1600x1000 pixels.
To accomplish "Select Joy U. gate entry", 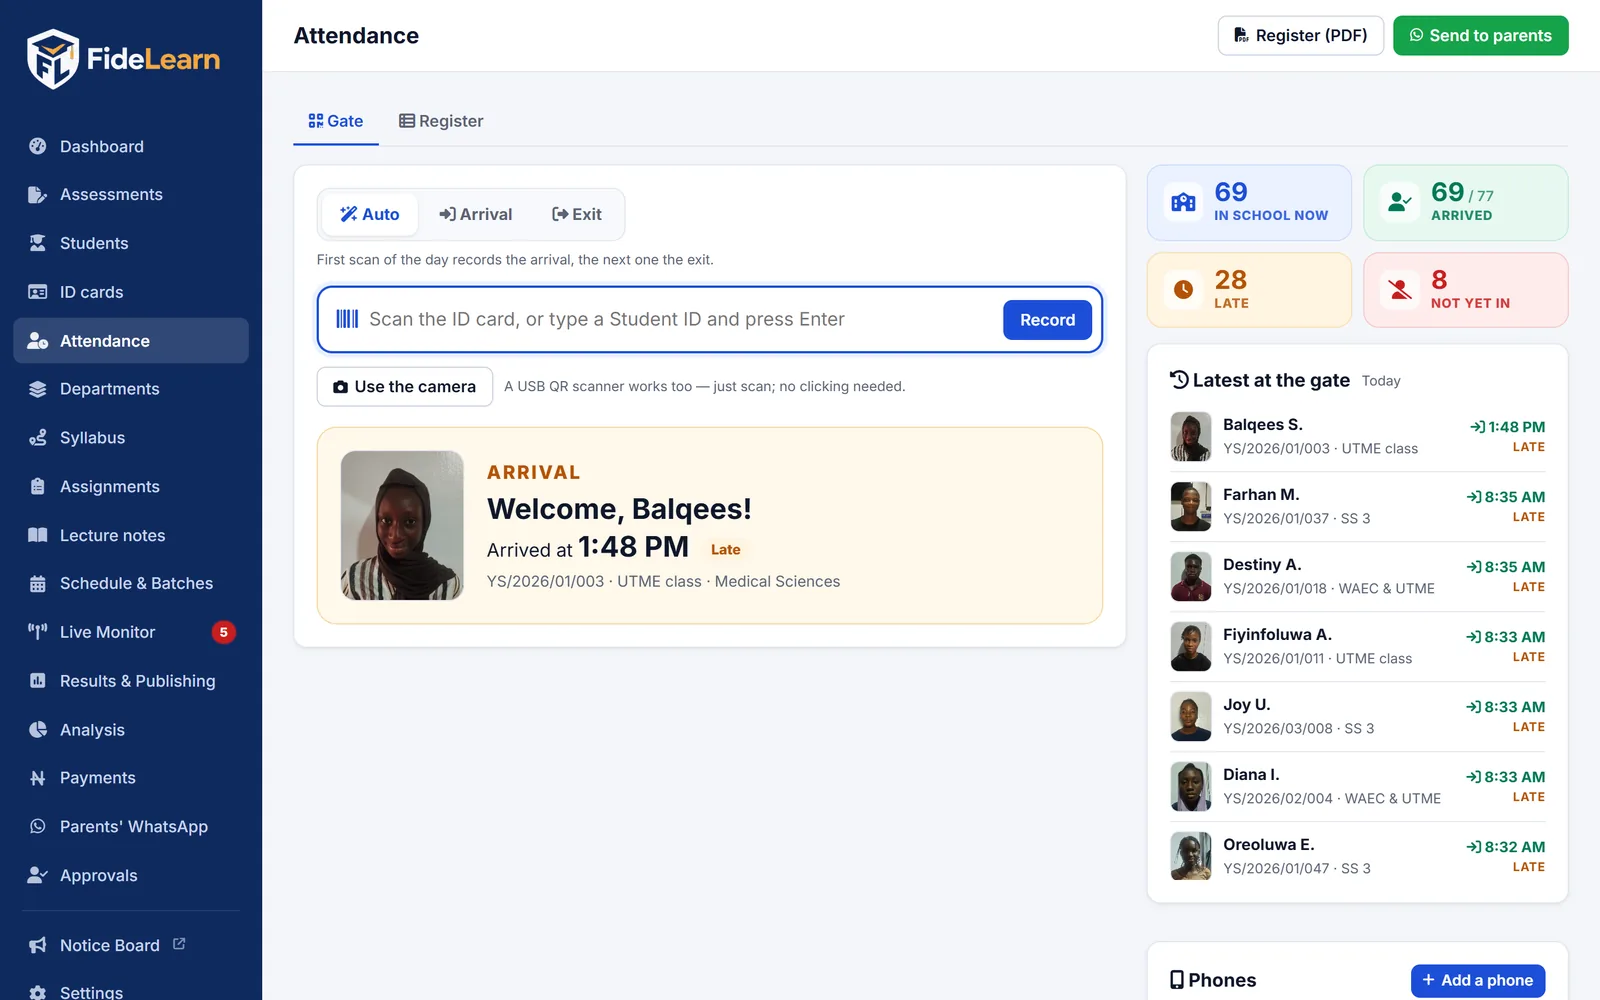I will pyautogui.click(x=1358, y=717).
